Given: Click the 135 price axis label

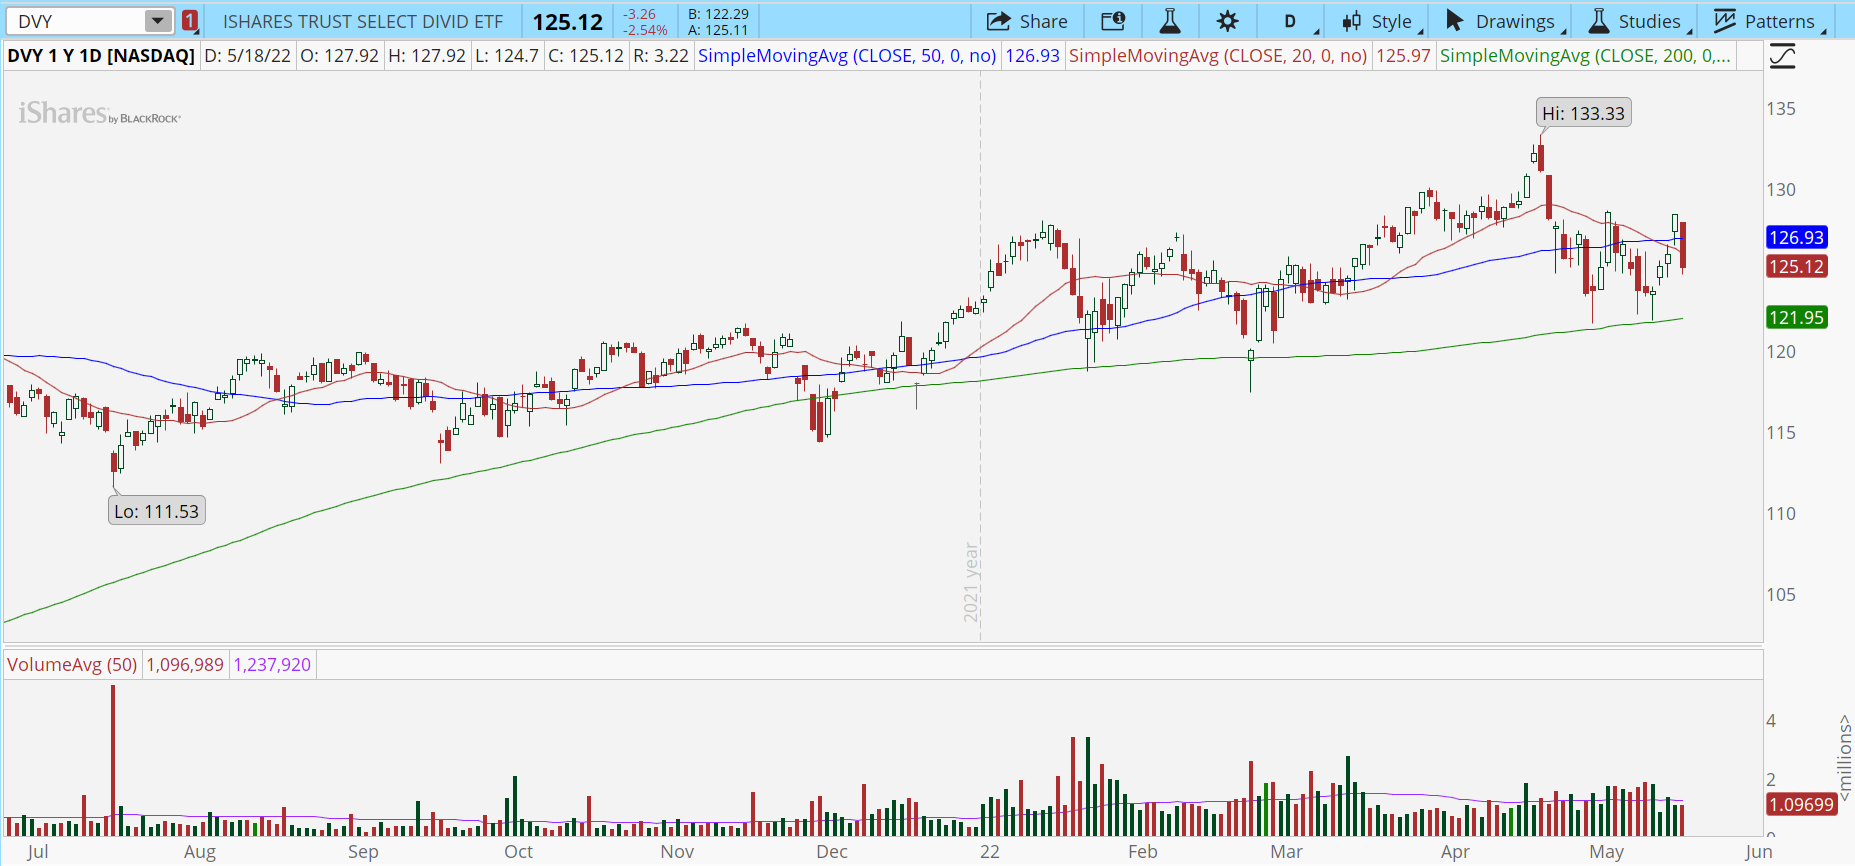Looking at the screenshot, I should [x=1781, y=109].
